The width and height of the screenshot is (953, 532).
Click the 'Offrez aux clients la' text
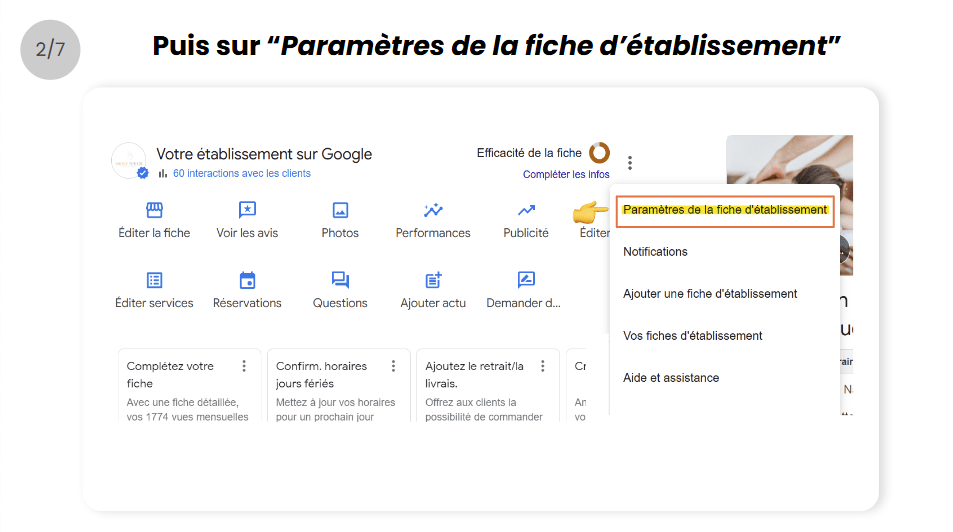coord(471,402)
